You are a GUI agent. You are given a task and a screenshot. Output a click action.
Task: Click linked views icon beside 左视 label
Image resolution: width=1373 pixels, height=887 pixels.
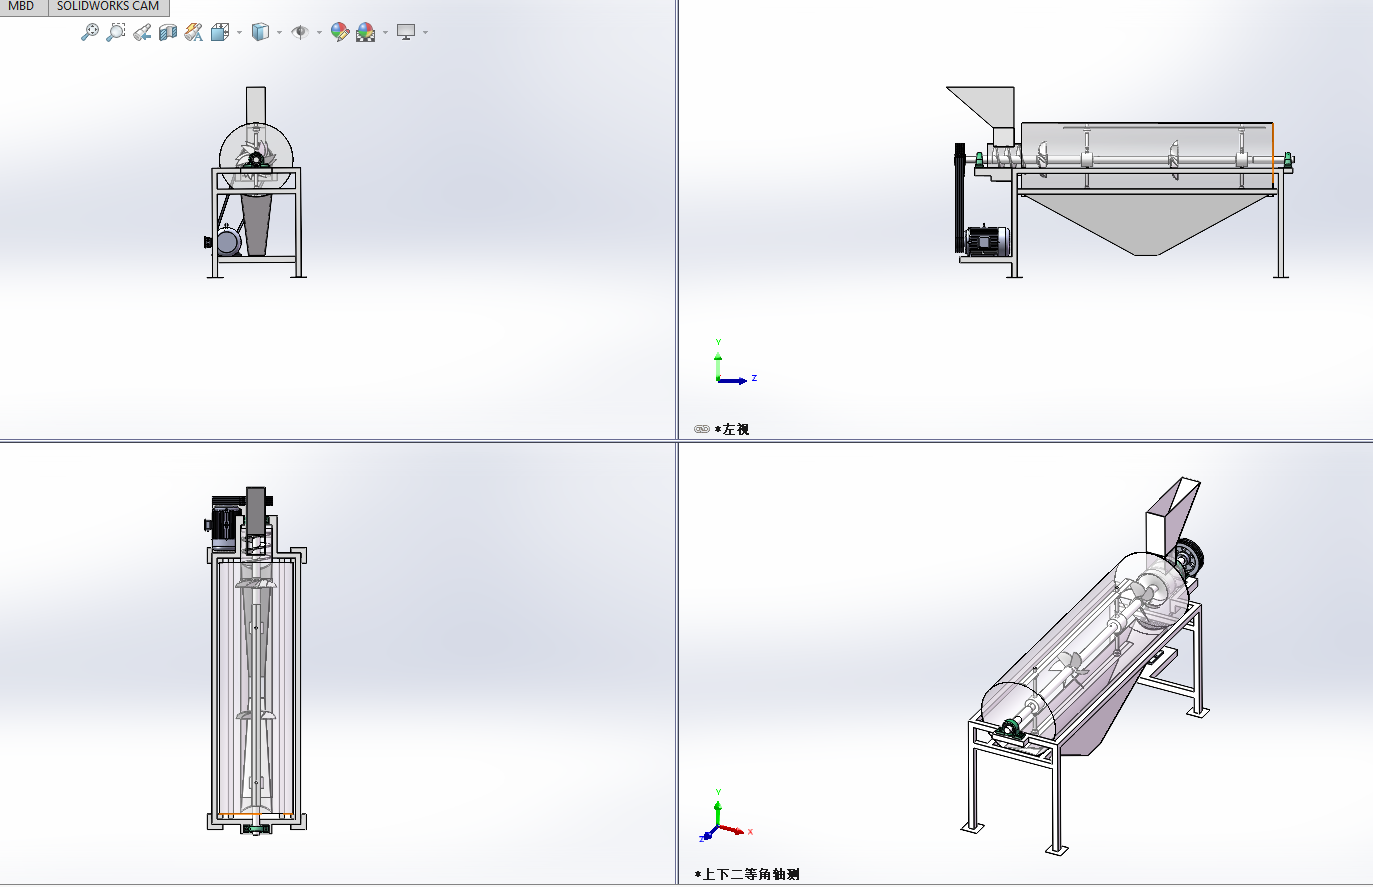click(702, 429)
